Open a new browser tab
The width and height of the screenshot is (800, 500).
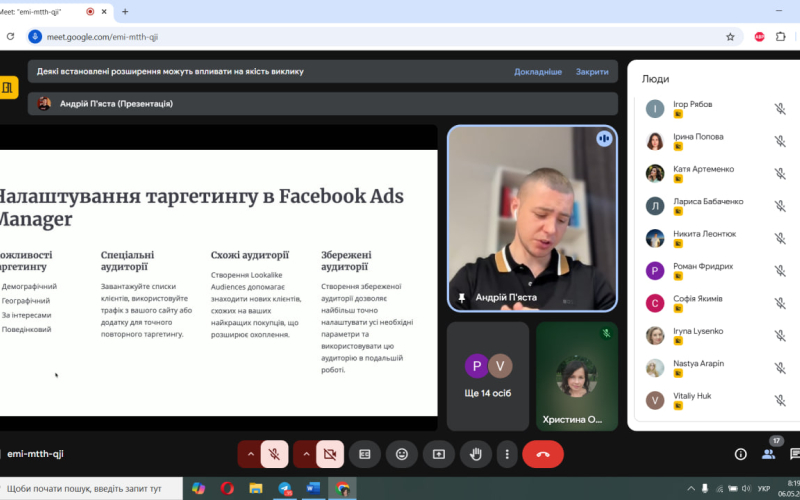point(125,11)
